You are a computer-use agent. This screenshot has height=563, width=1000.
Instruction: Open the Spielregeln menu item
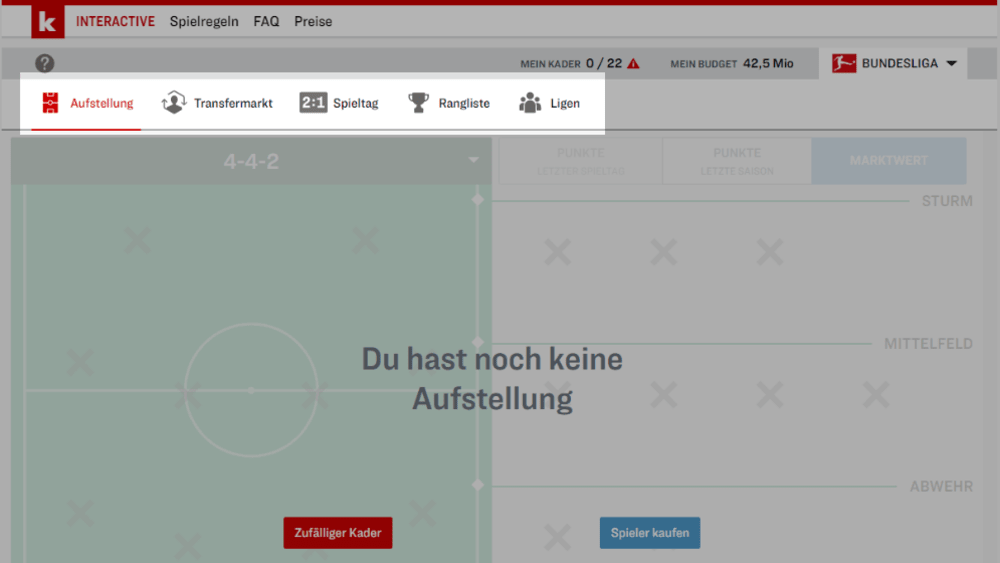coord(204,21)
